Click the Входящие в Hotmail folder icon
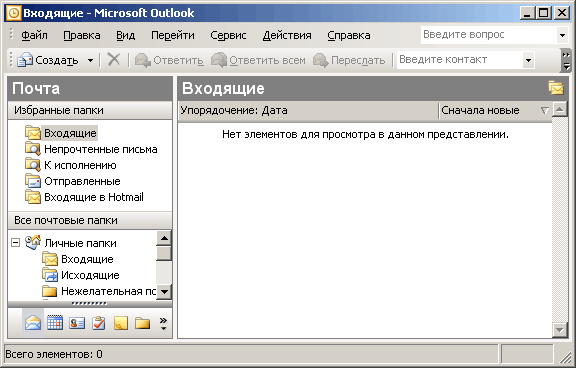The image size is (576, 368). click(33, 197)
